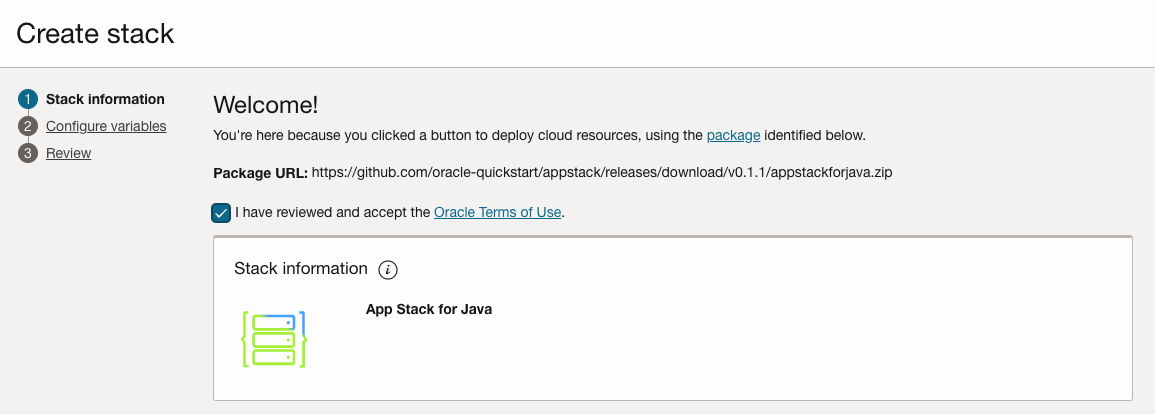The height and width of the screenshot is (414, 1155).
Task: Click the 'I have reviewed and accept' label
Action: tap(332, 212)
